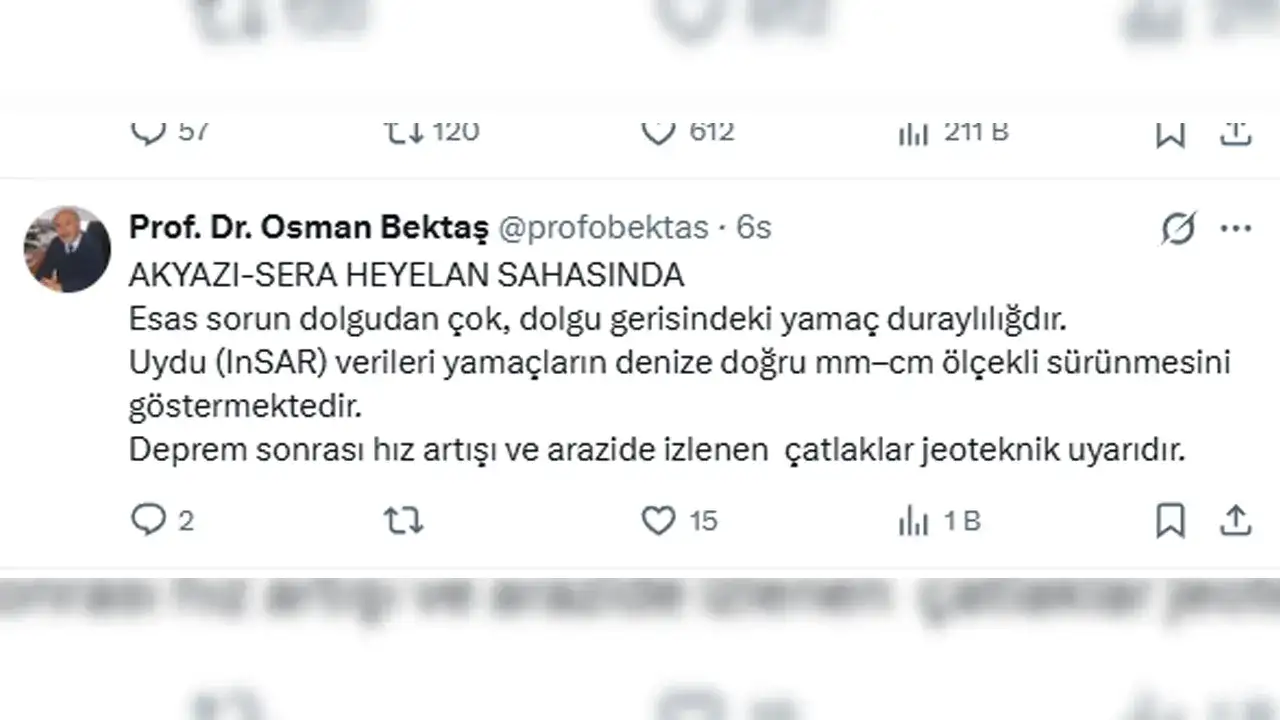Viewport: 1280px width, 720px height.
Task: Share the AKYAZI-SERA tweet
Action: 1236,520
